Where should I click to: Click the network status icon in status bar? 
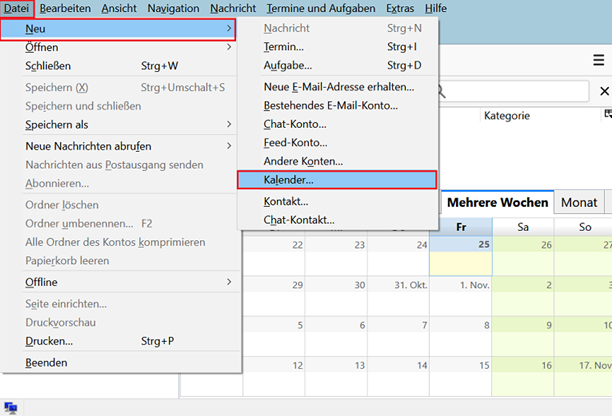10,407
